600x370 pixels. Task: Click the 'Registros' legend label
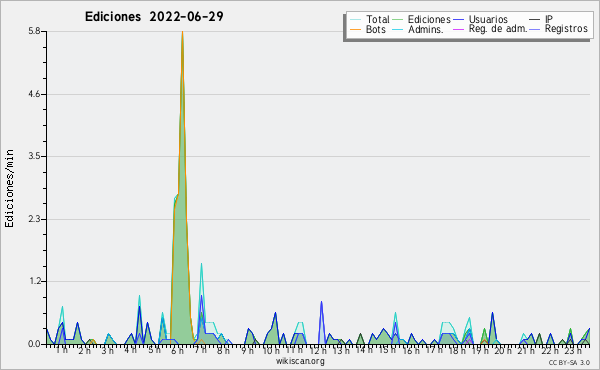(566, 29)
